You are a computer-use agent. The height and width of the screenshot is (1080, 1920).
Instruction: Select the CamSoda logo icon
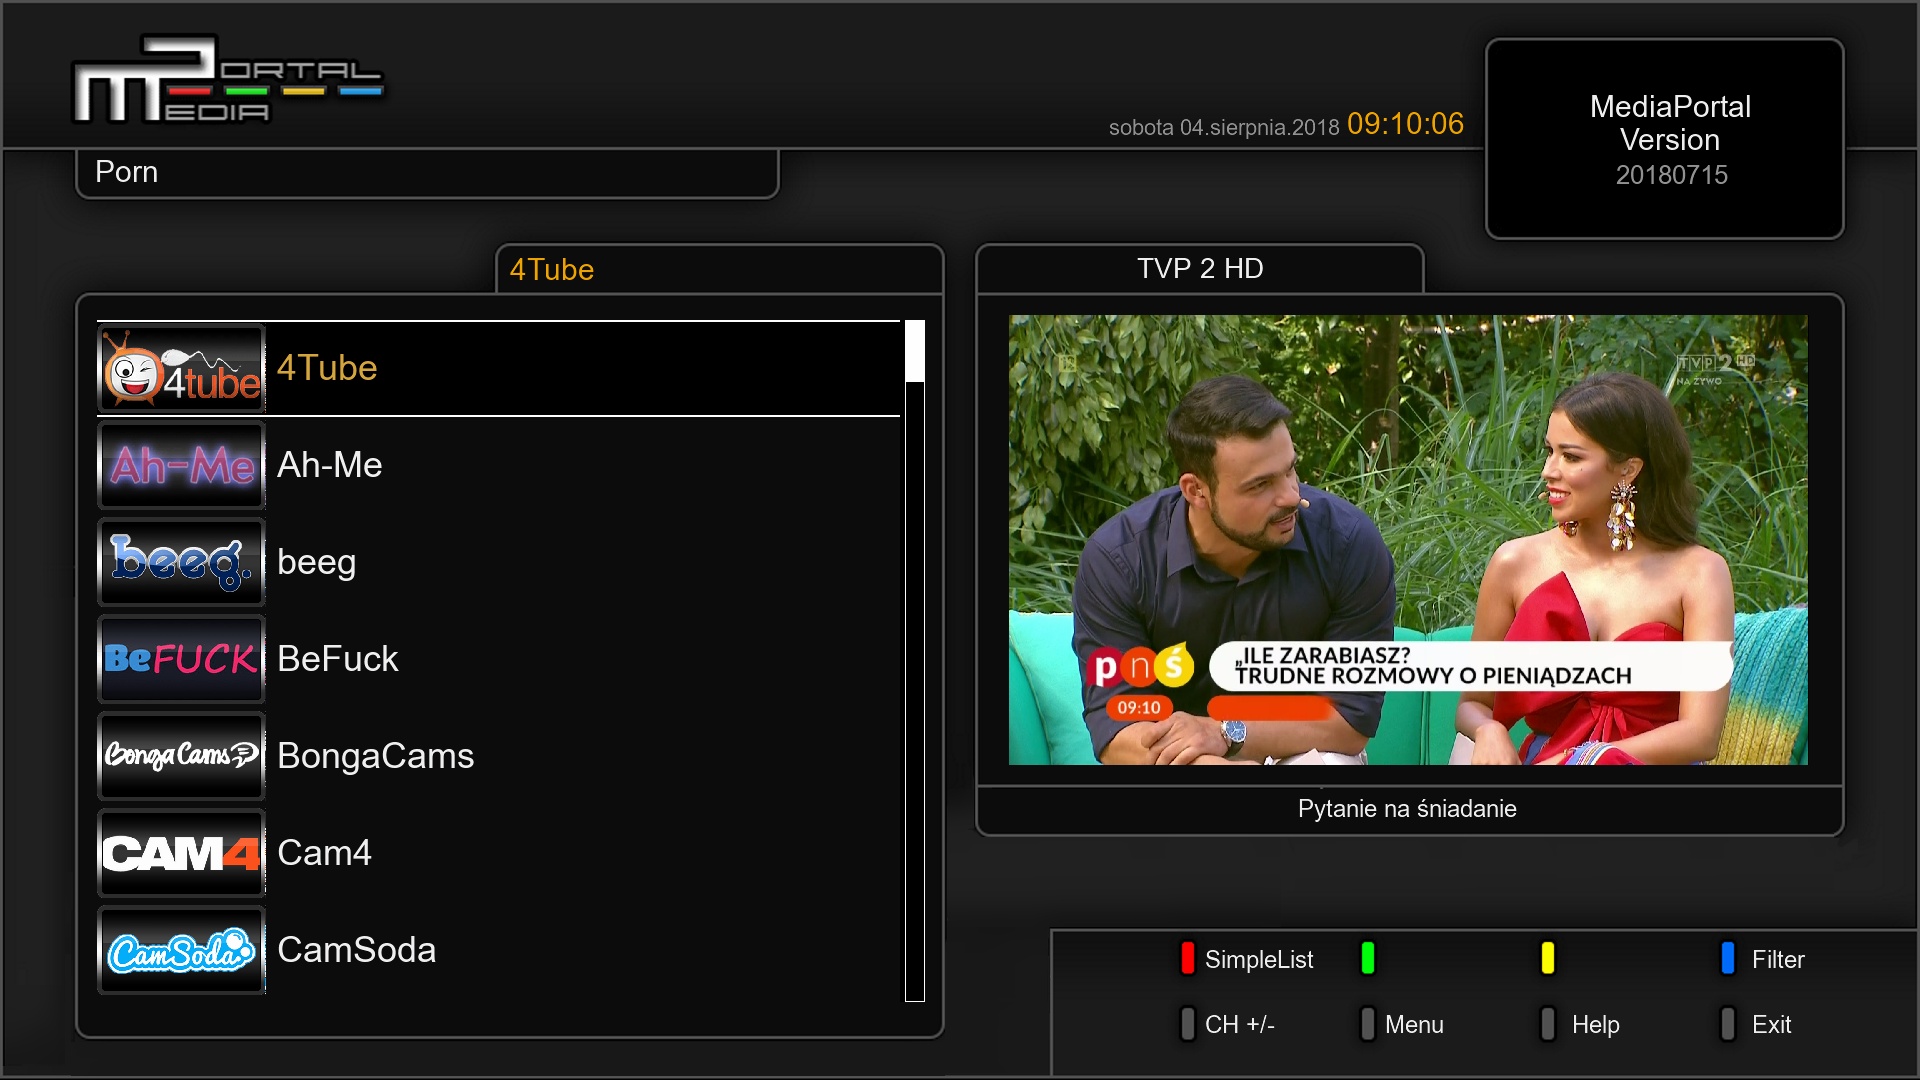click(x=182, y=951)
